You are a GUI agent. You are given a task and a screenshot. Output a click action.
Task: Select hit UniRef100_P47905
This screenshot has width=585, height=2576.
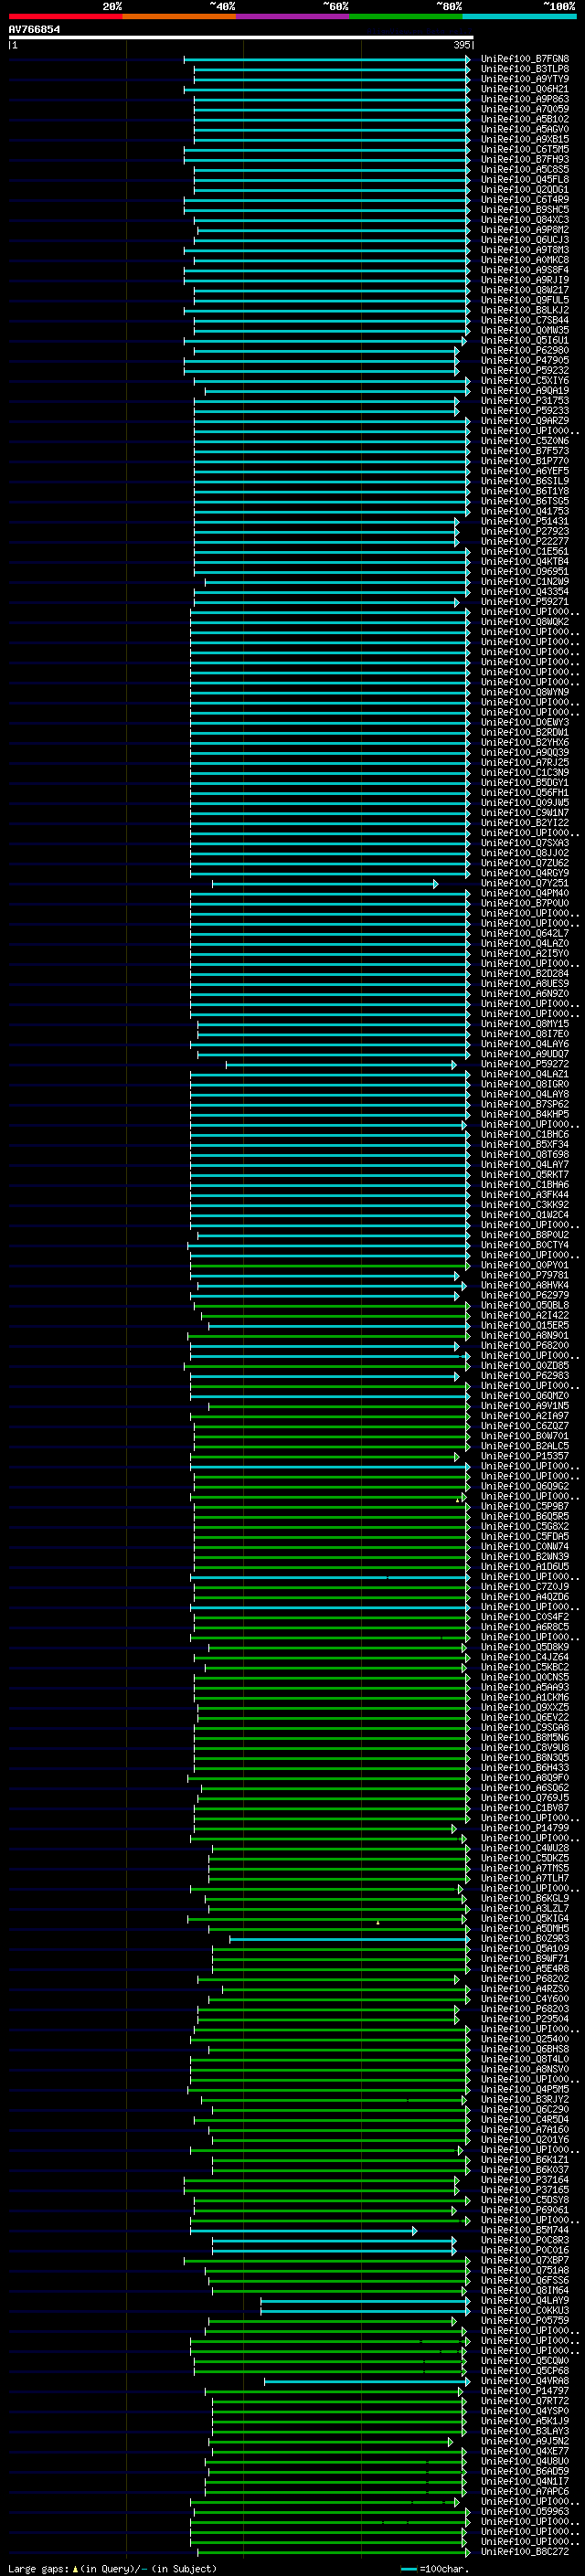525,360
